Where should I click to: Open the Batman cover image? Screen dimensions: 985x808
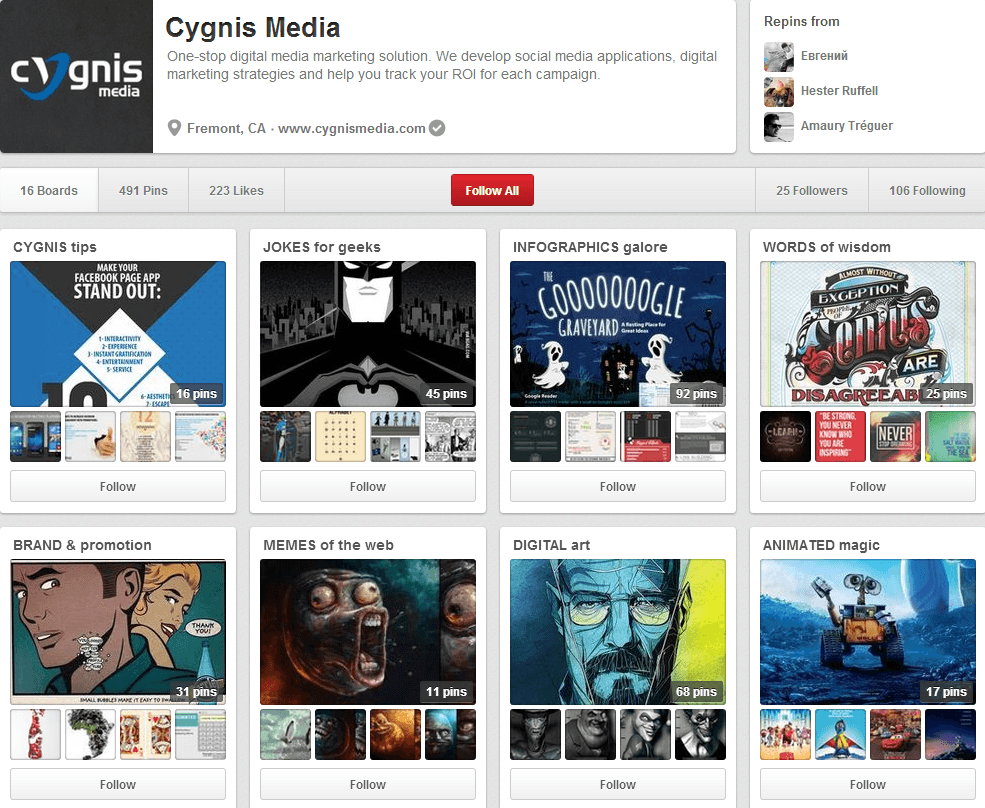[x=367, y=334]
